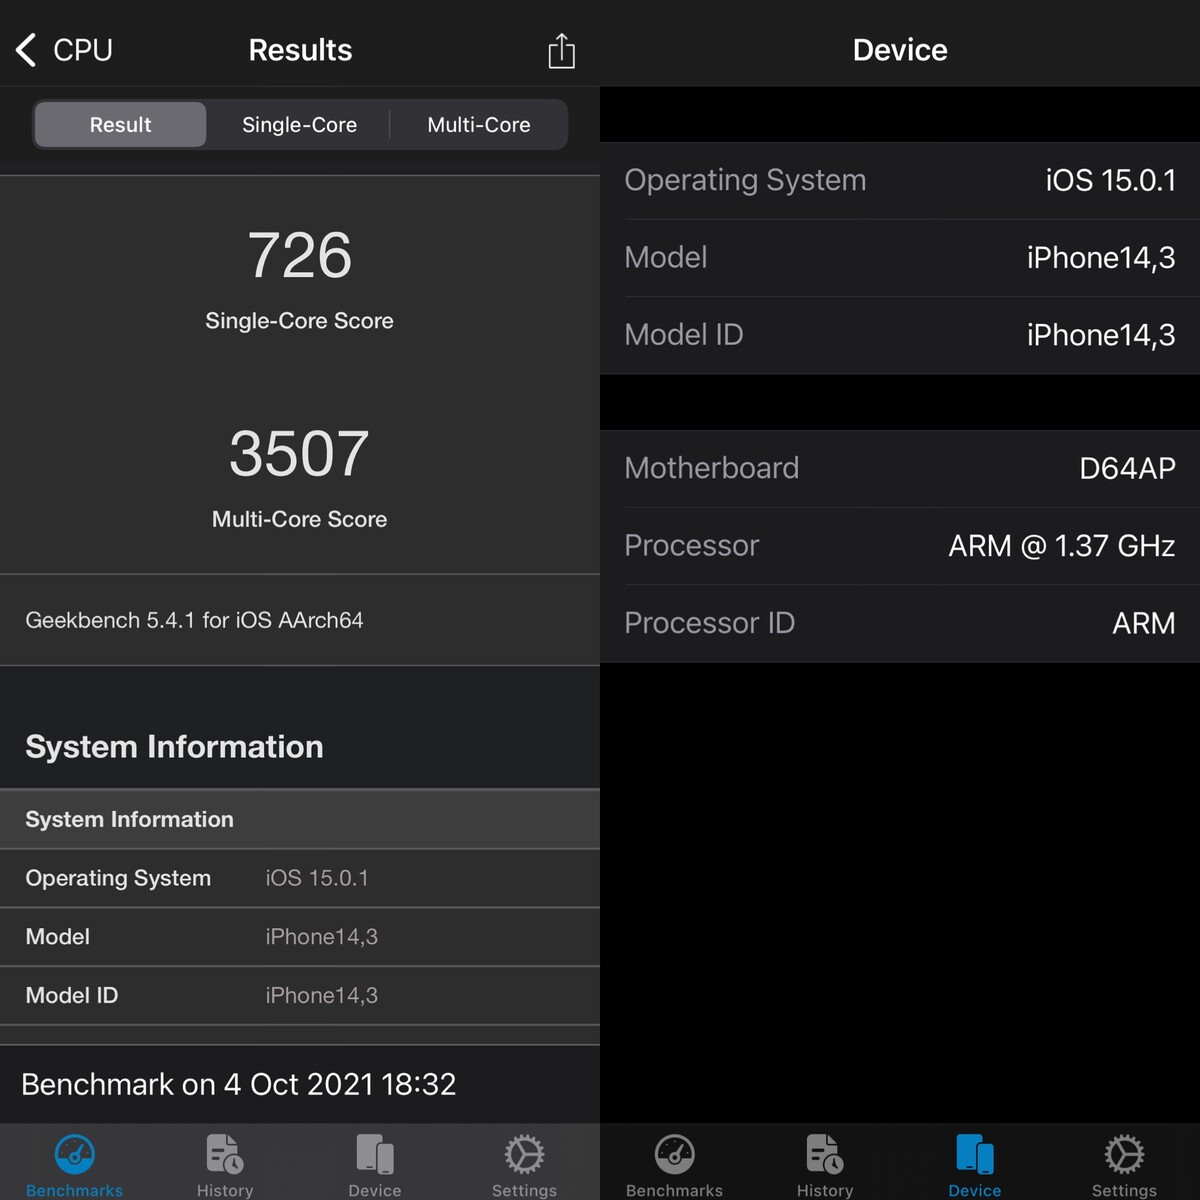
Task: Open History tab in Device screen
Action: (825, 1165)
